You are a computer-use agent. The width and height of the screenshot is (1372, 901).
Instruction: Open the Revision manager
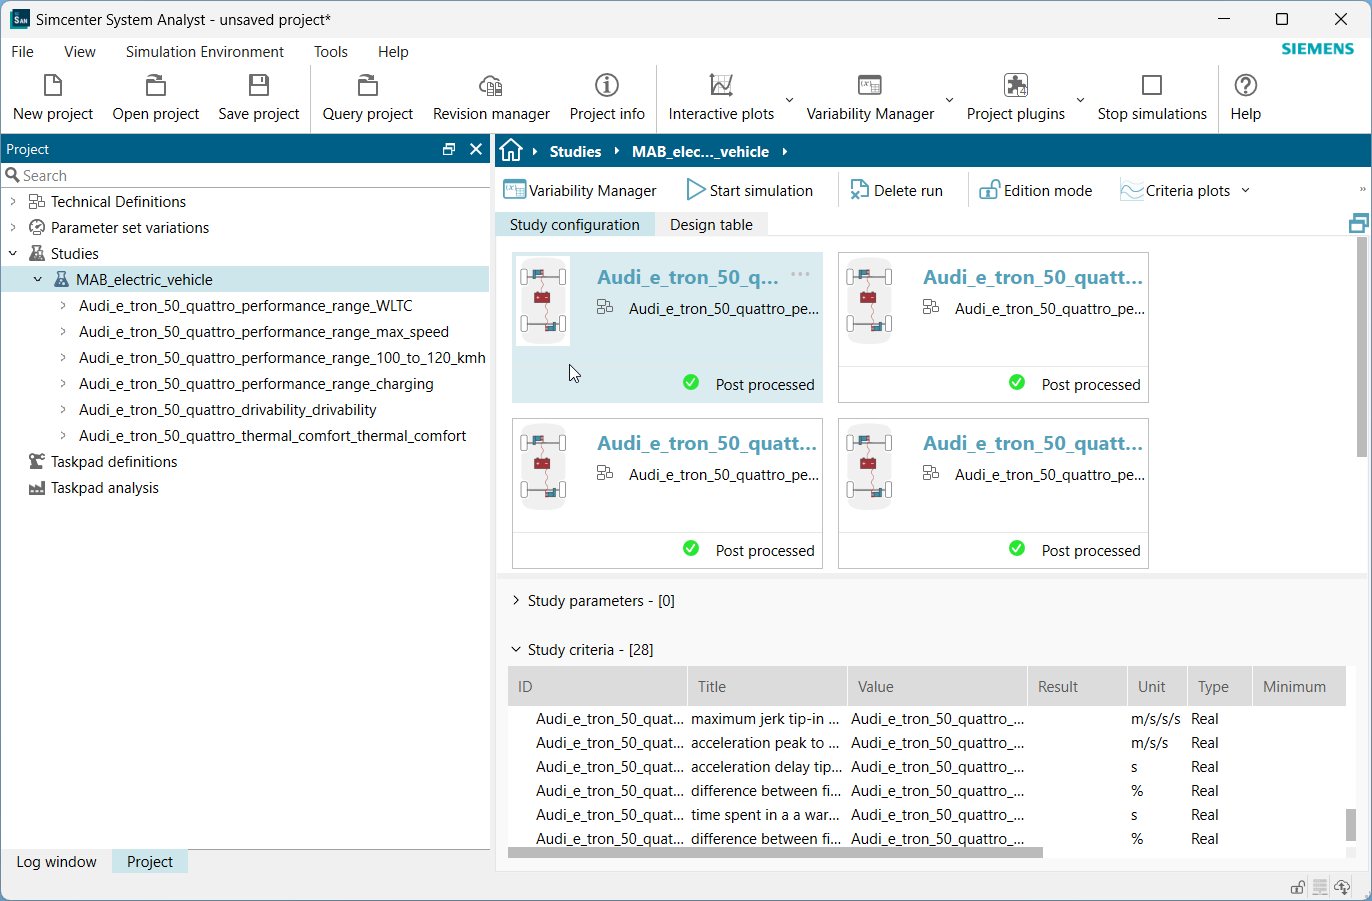coord(491,86)
